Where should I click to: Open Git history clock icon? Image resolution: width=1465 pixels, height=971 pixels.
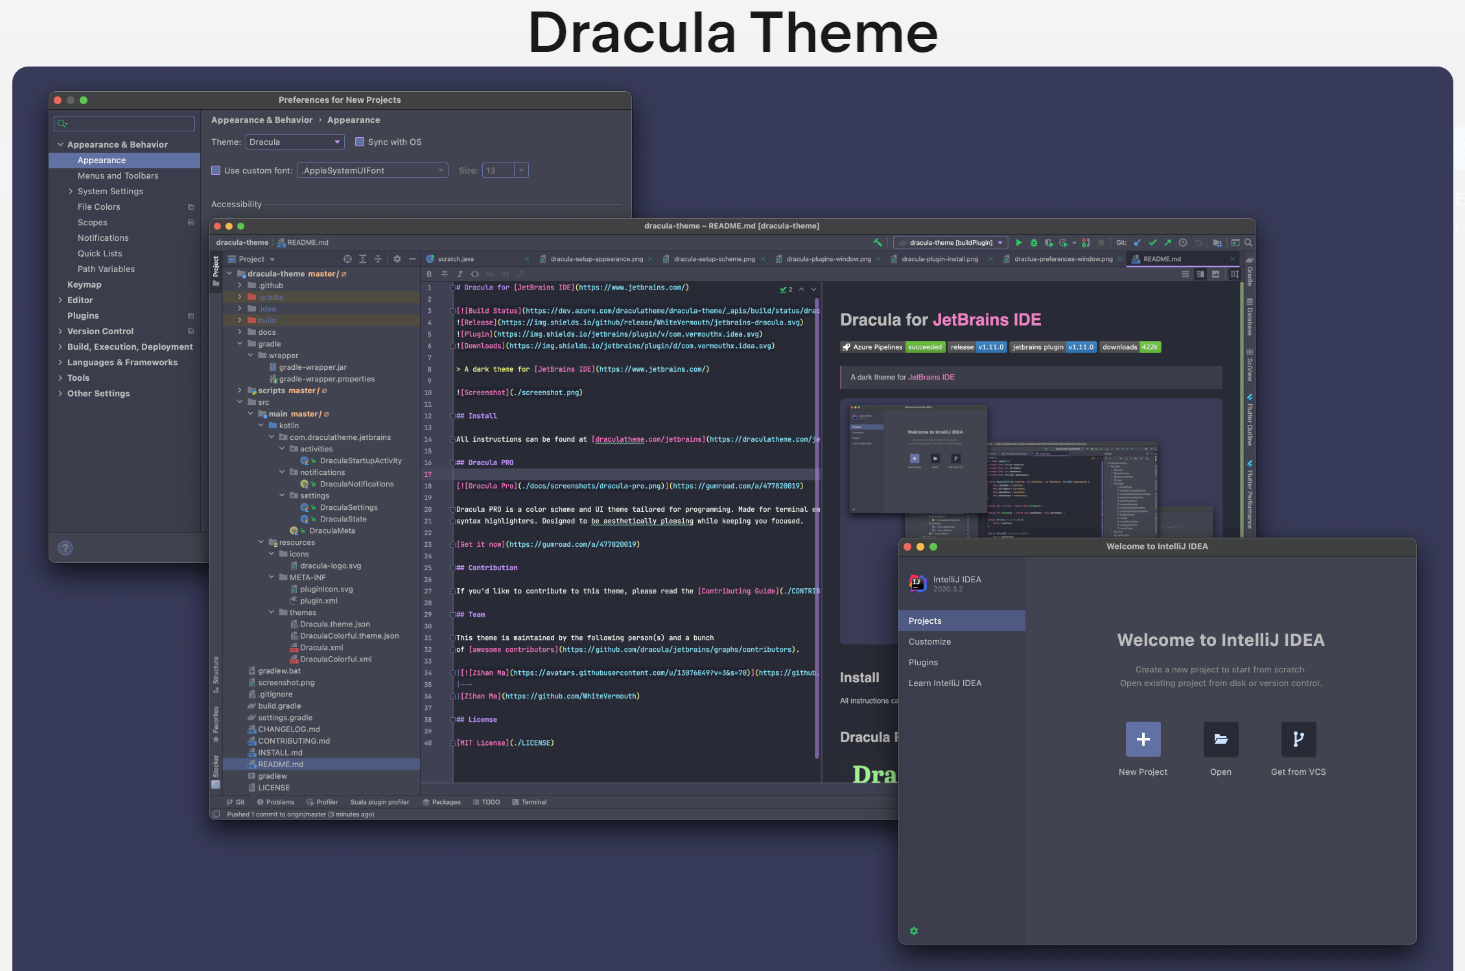click(1183, 243)
